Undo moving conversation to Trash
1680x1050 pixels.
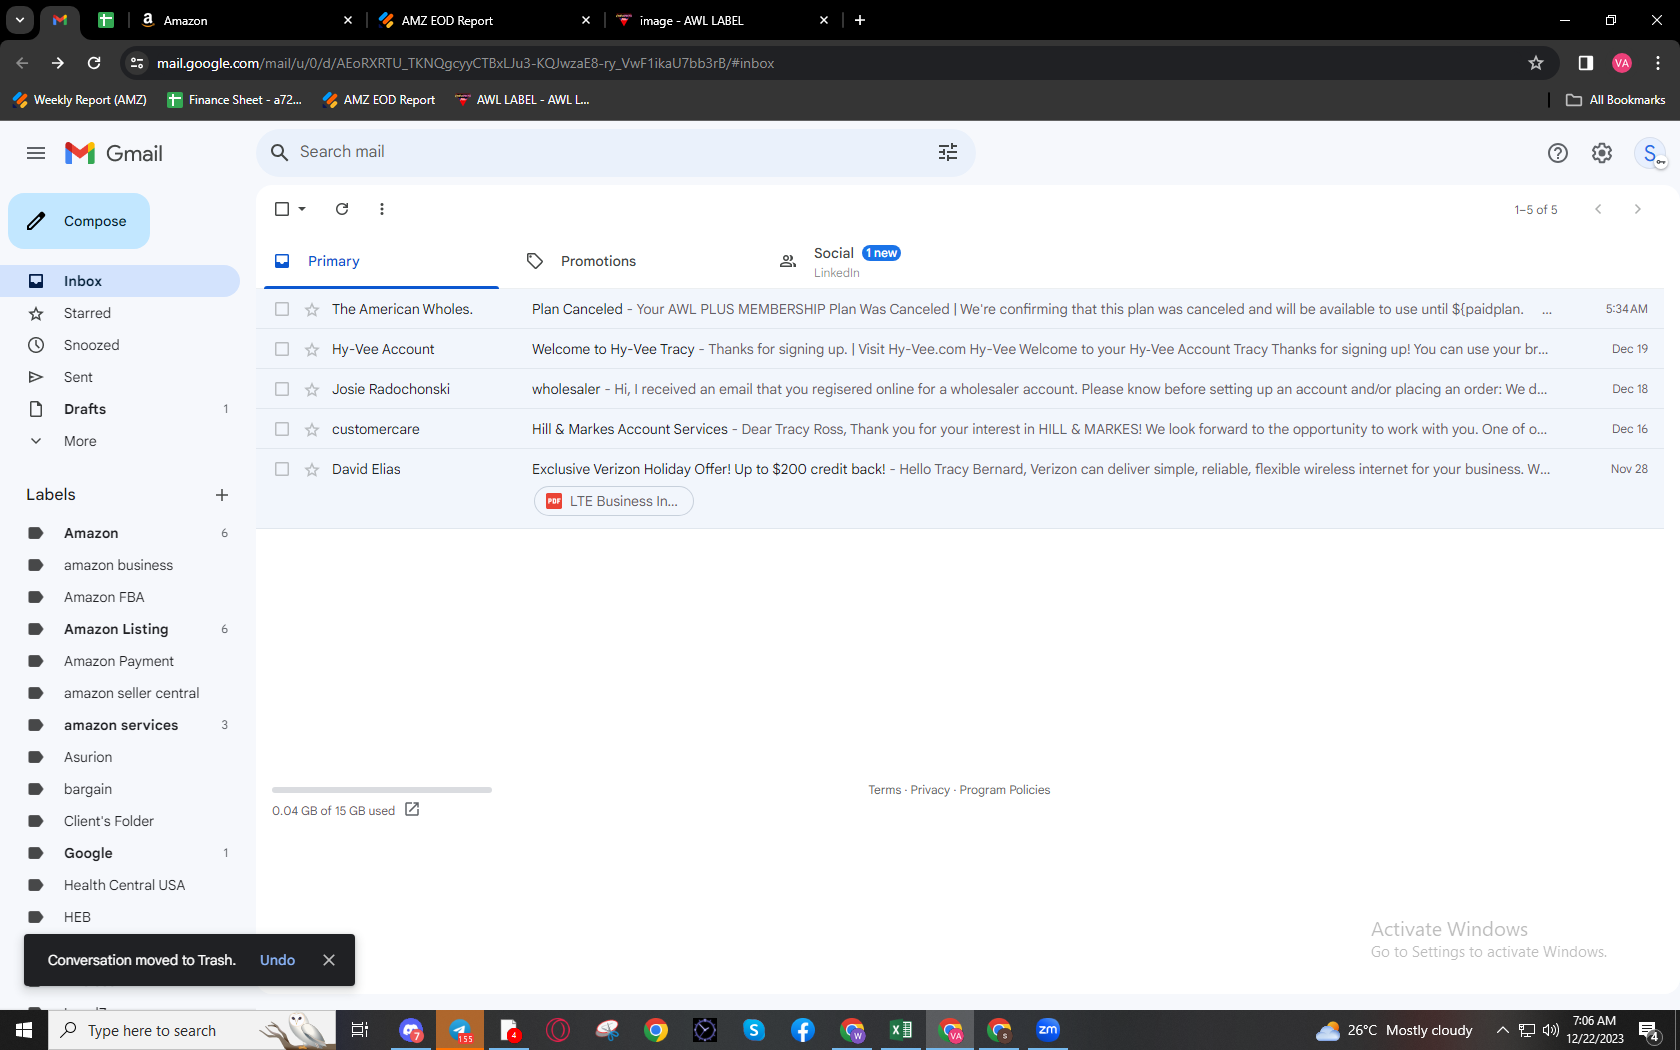click(x=277, y=960)
